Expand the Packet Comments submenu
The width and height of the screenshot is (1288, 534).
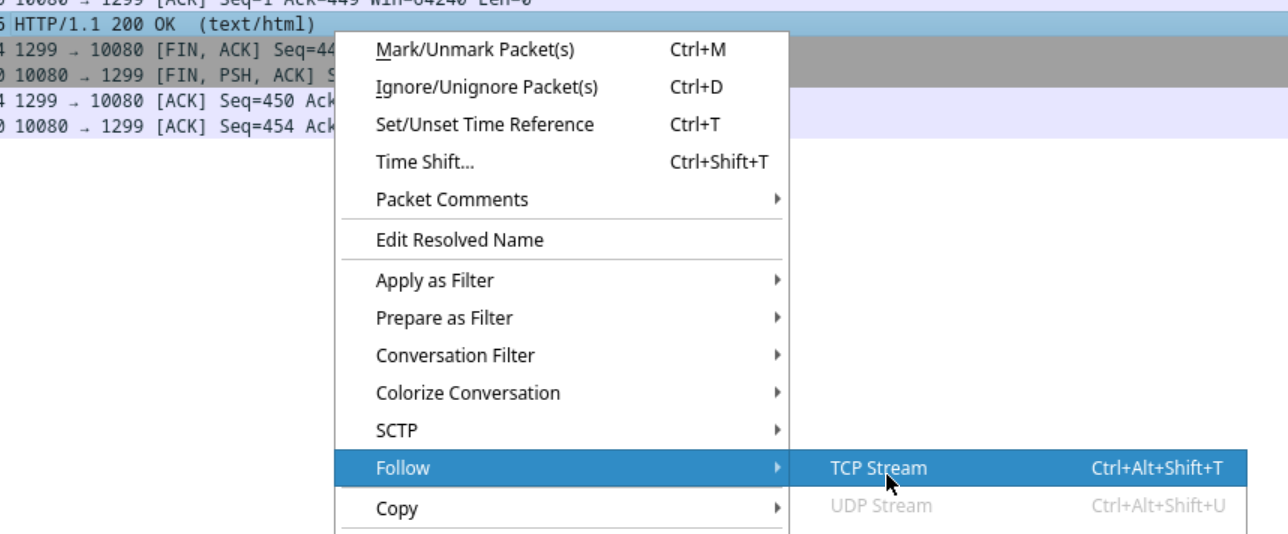(x=452, y=200)
